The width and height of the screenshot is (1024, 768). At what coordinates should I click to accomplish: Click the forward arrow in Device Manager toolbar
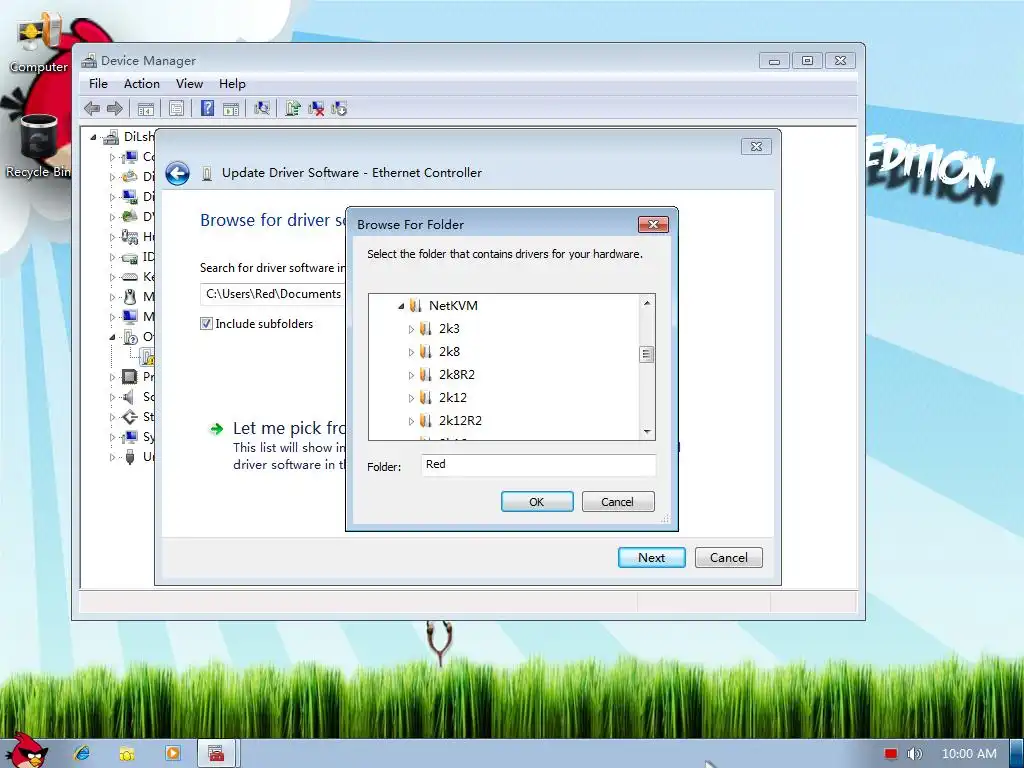(114, 108)
